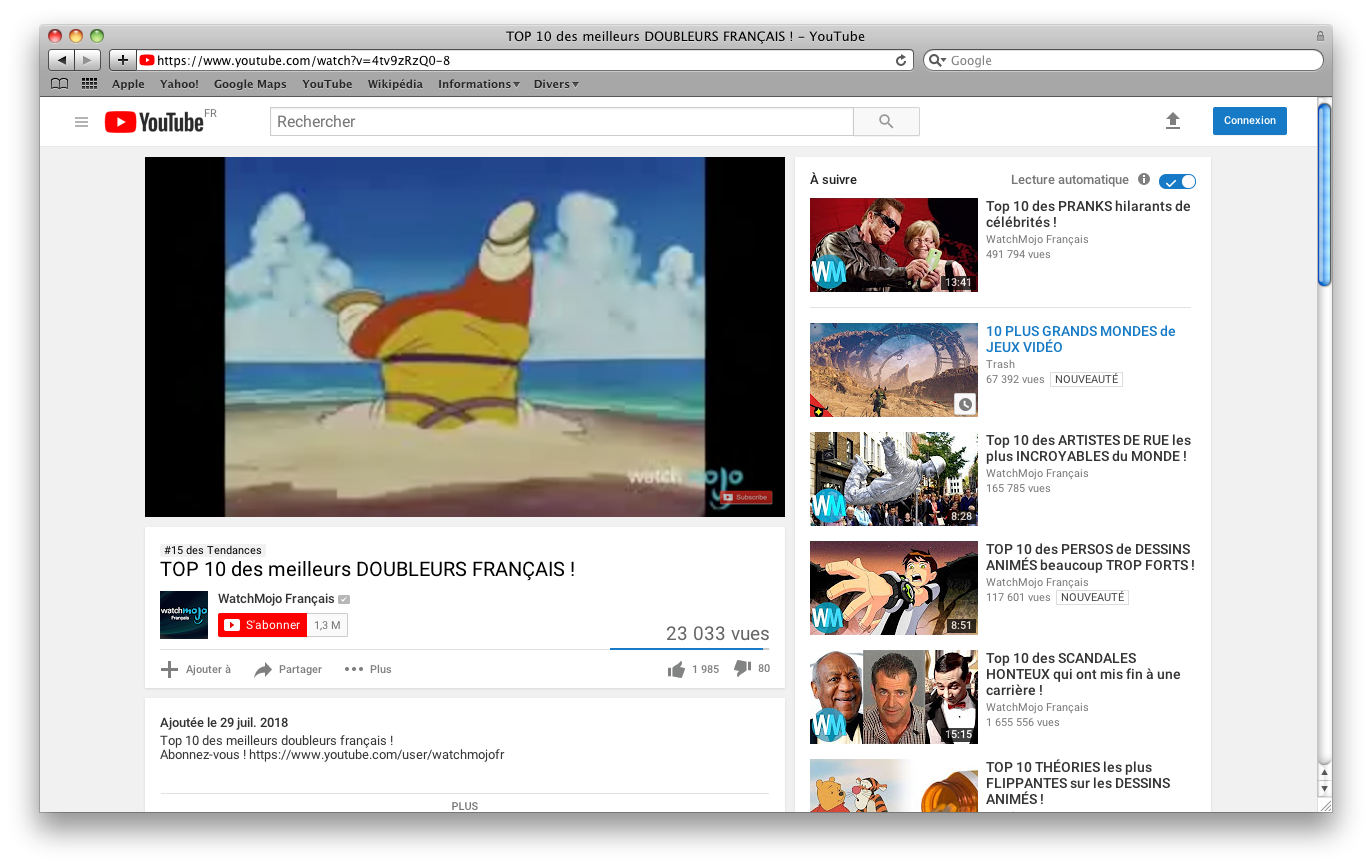The width and height of the screenshot is (1372, 867).
Task: Click the like/dislike ratio bar
Action: (x=690, y=649)
